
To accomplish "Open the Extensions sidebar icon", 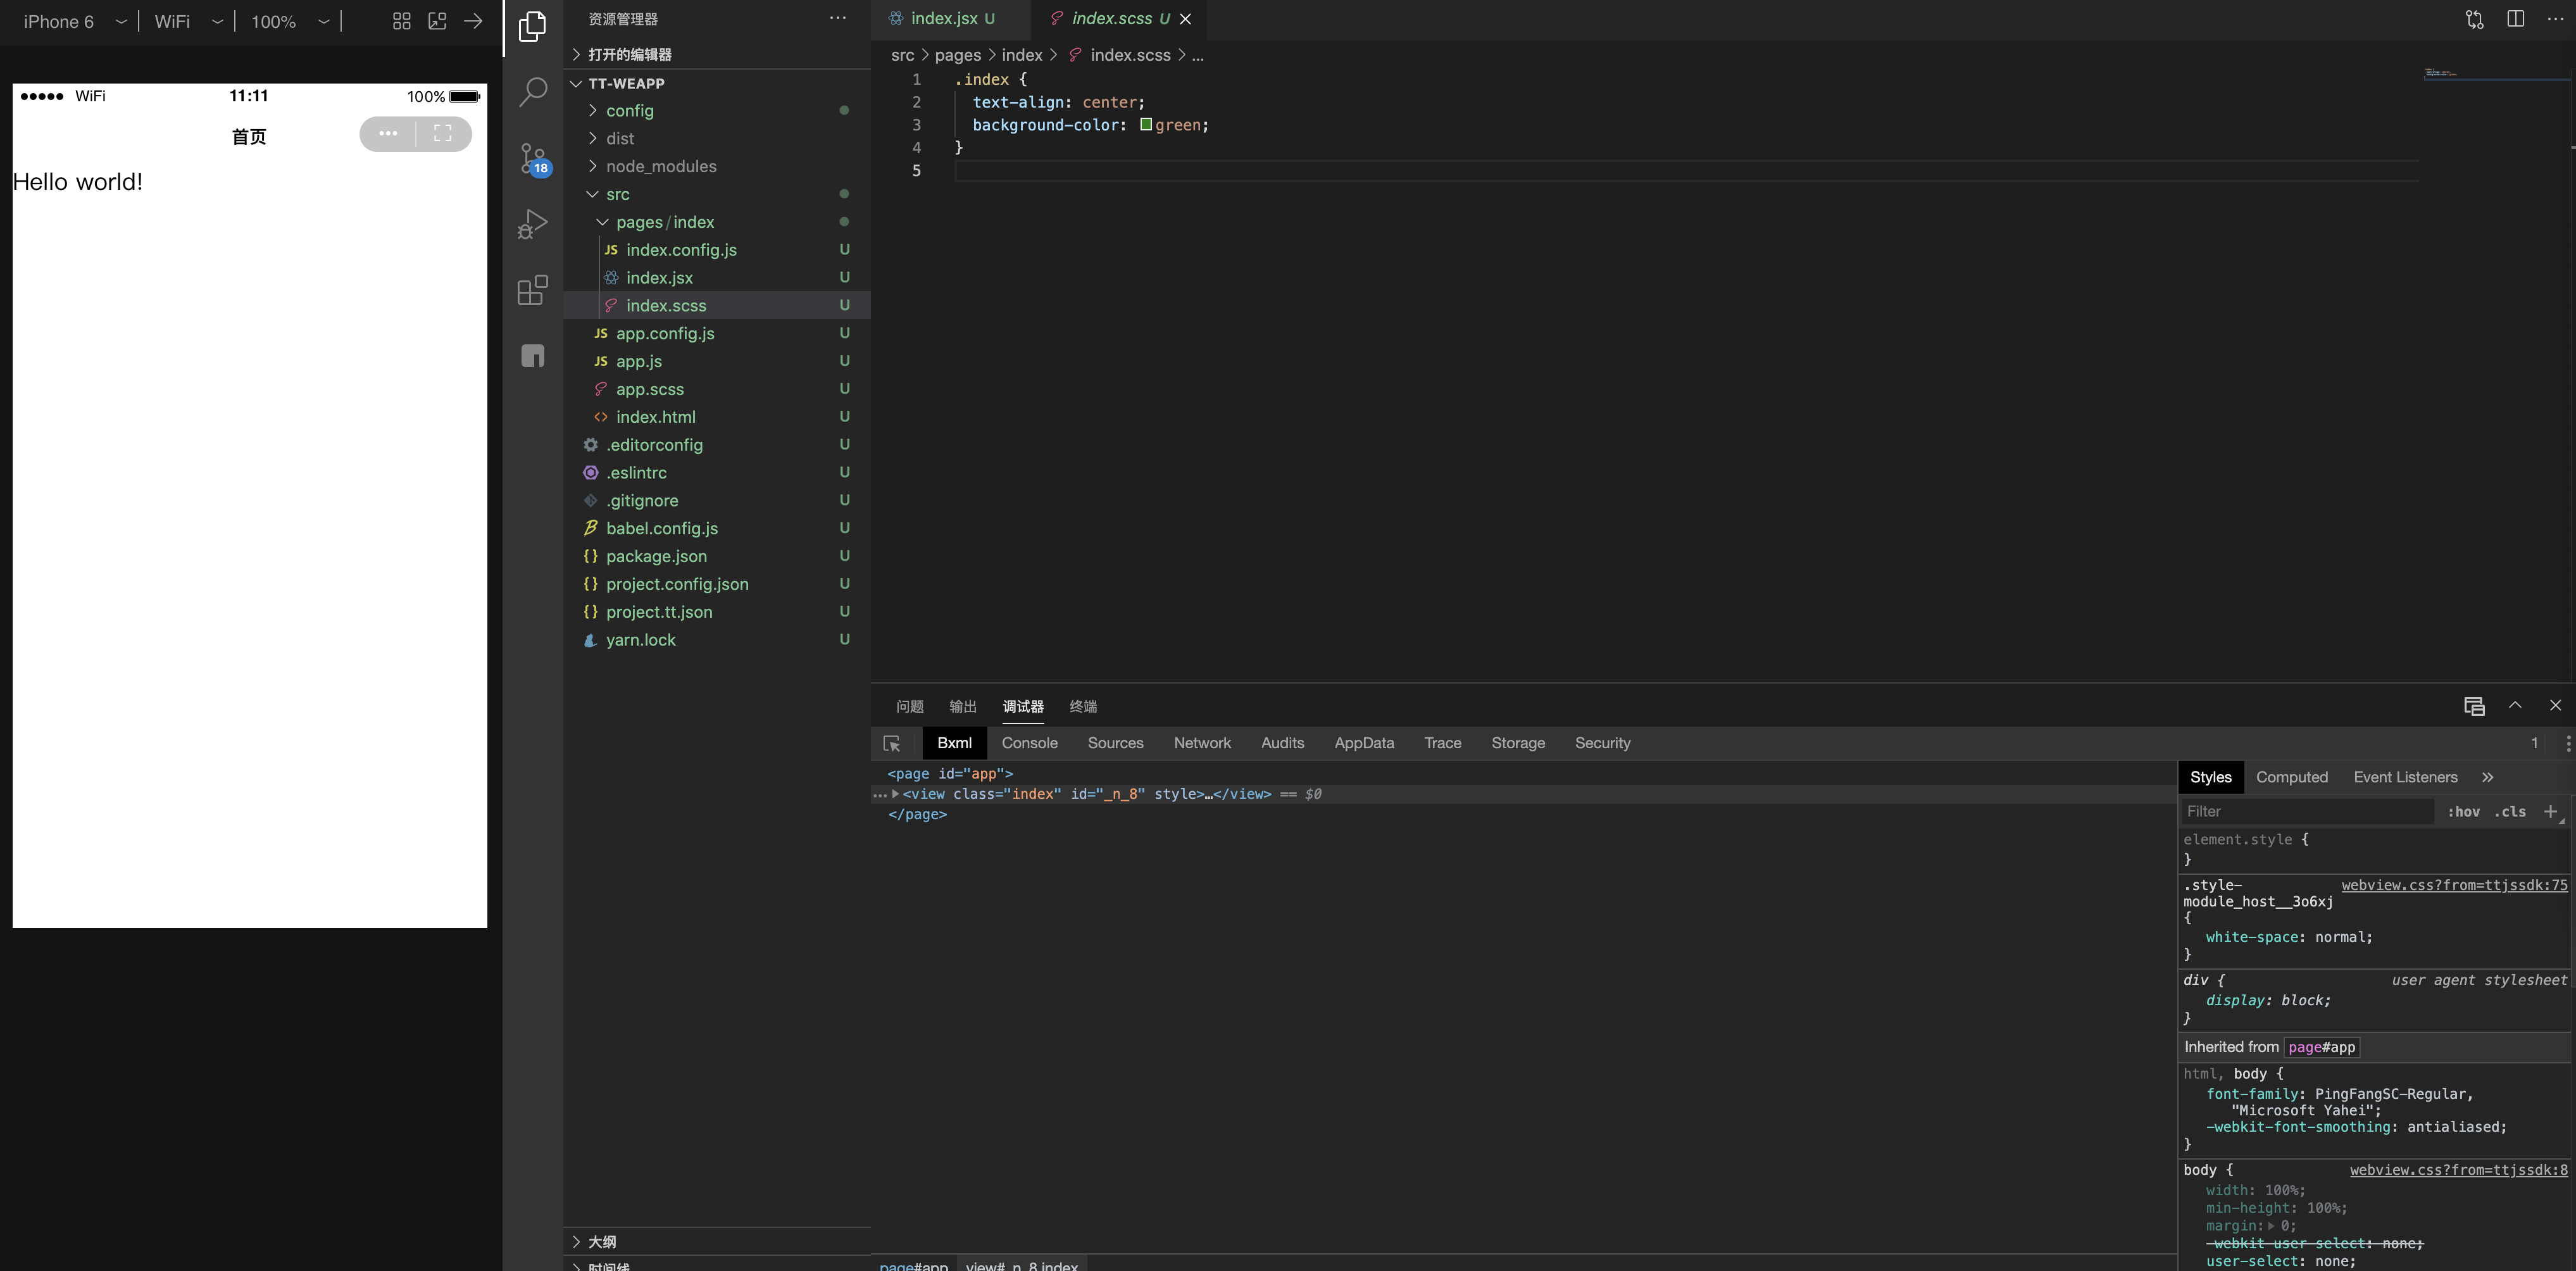I will 531,290.
